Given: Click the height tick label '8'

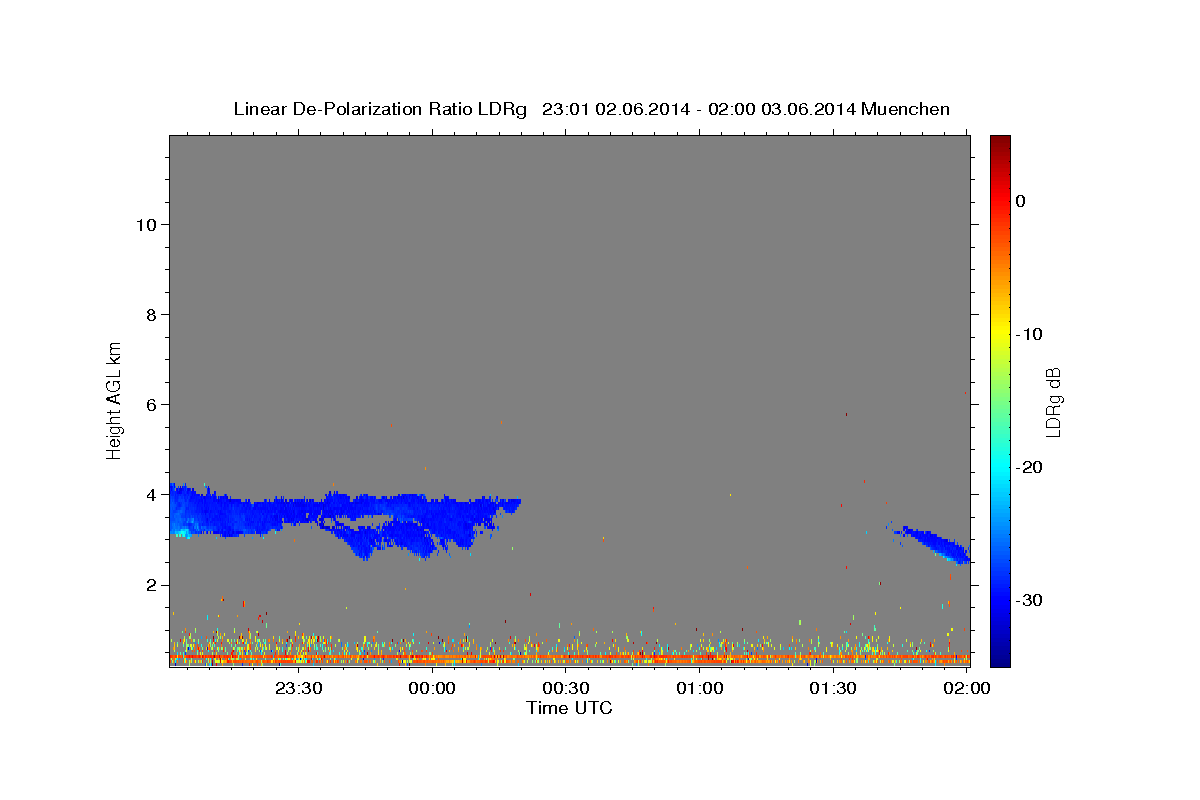Looking at the screenshot, I should coord(151,314).
